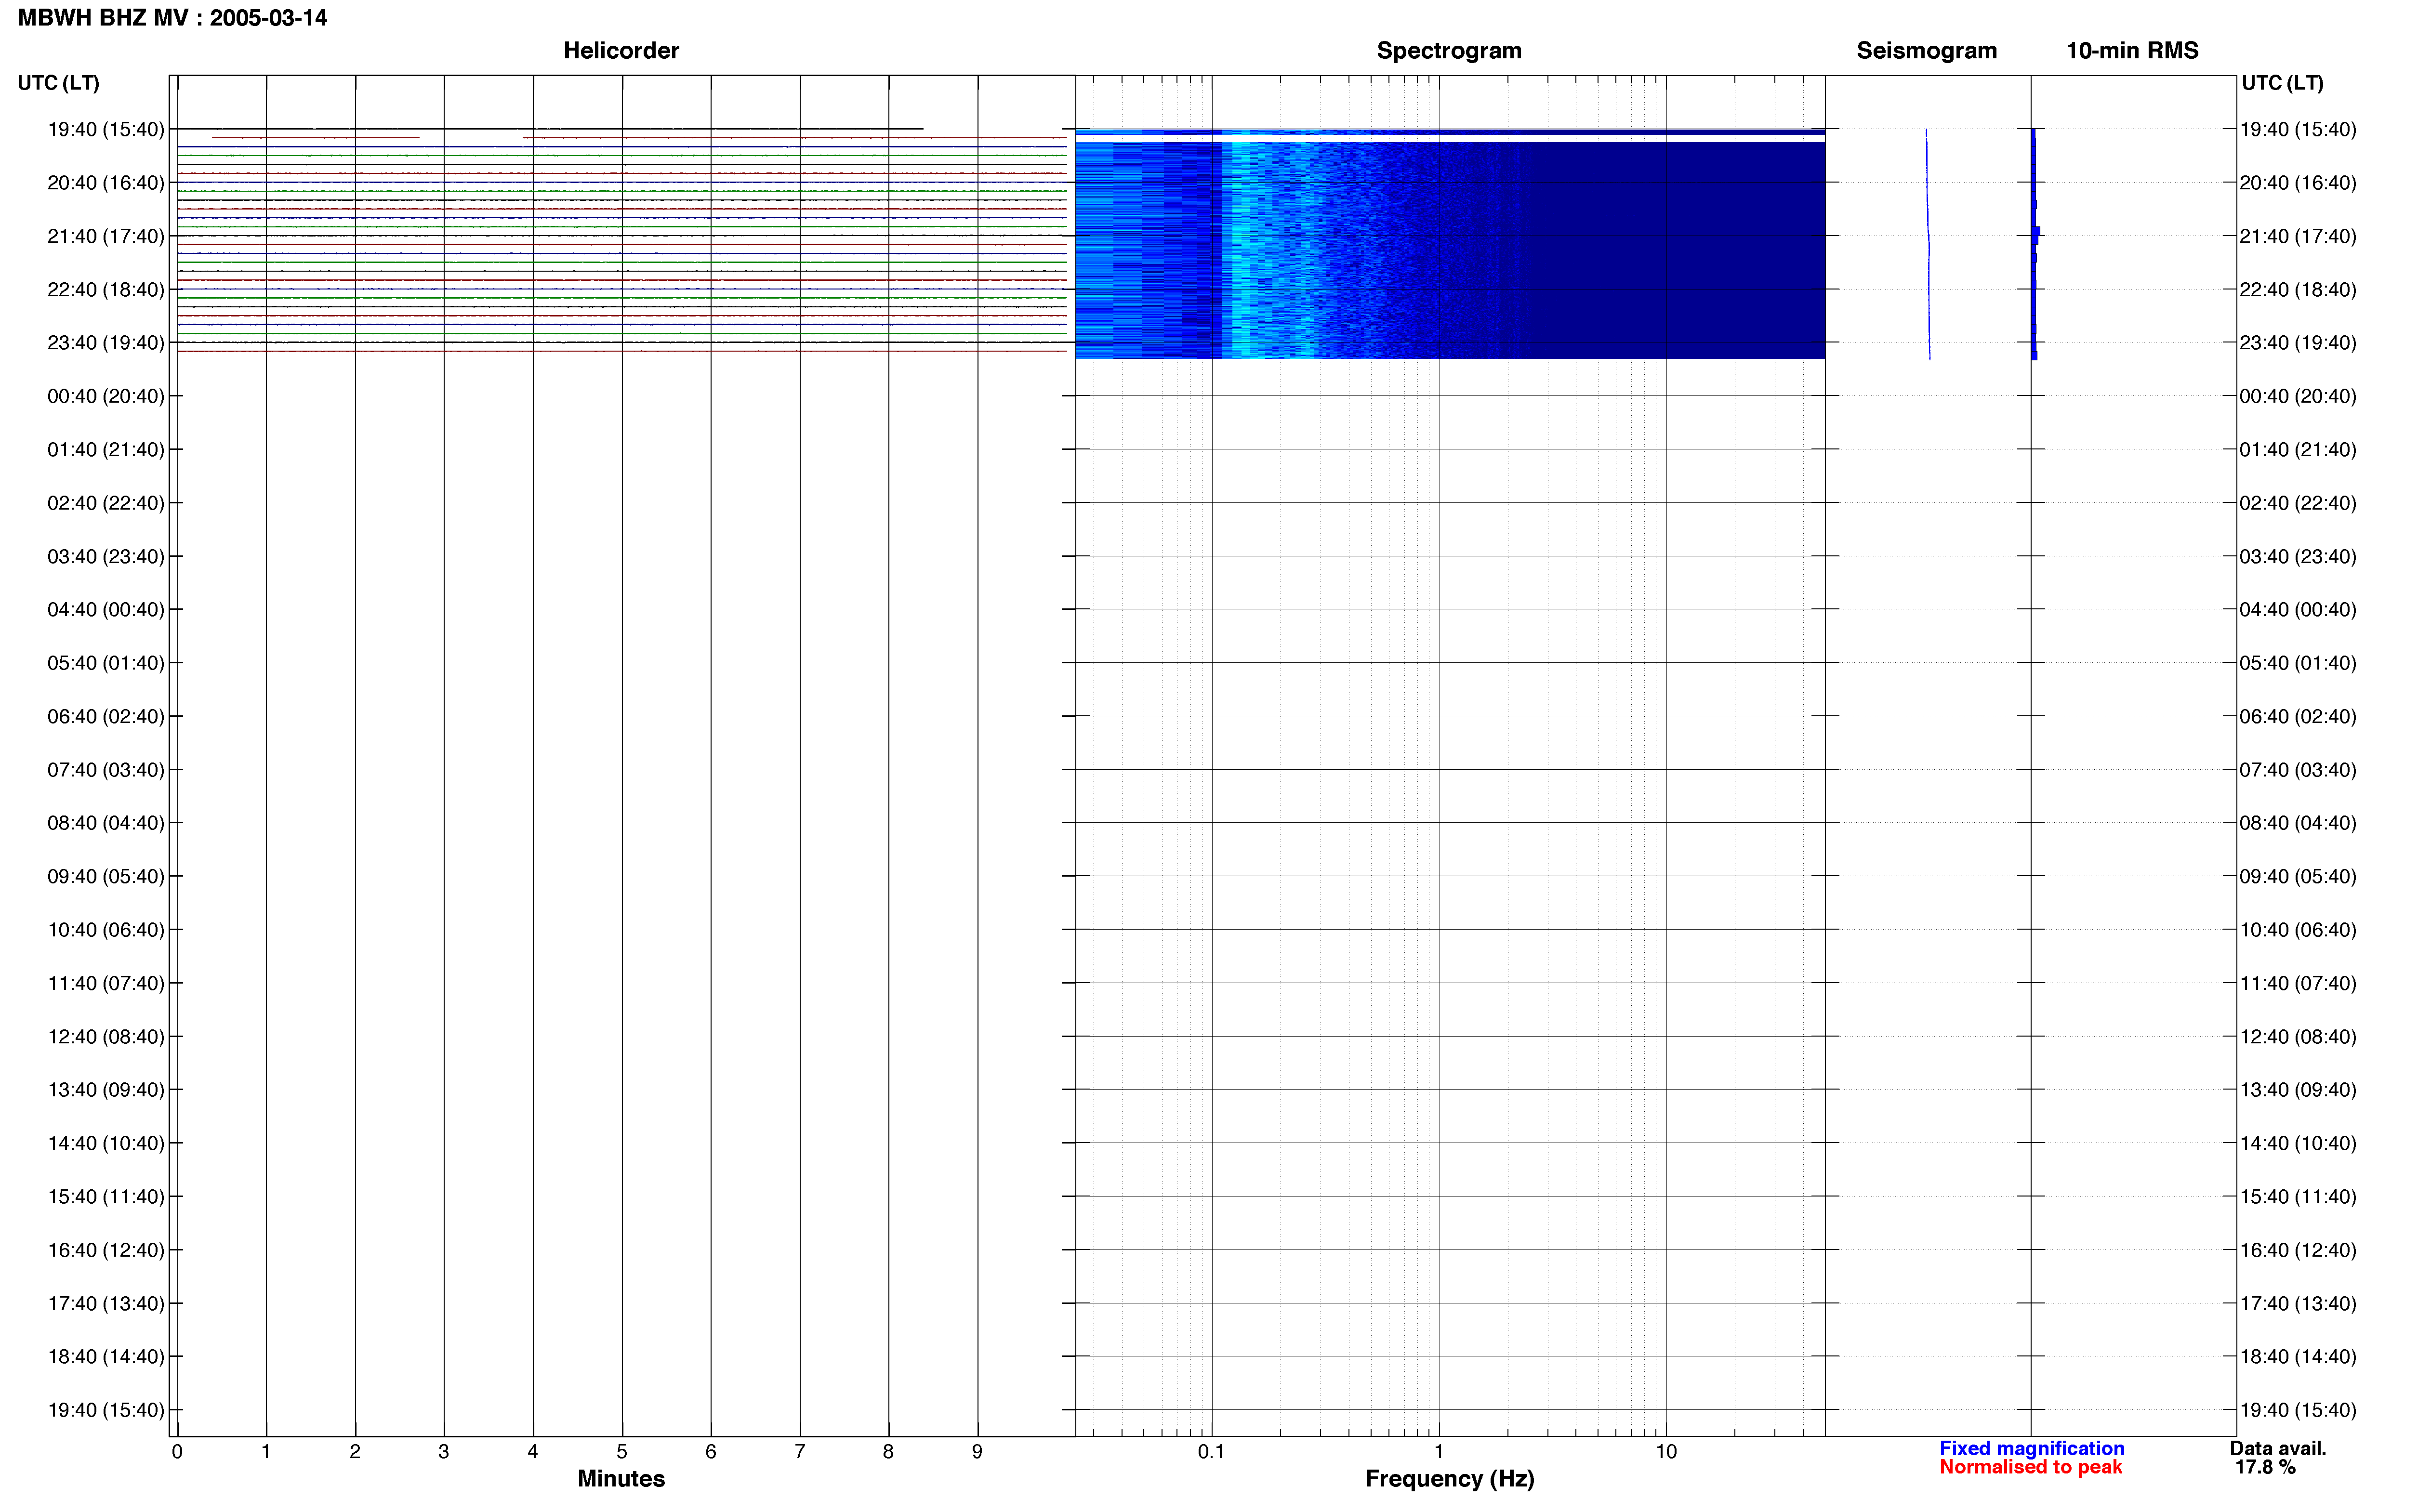The height and width of the screenshot is (1512, 2418).
Task: Click the bright cyan band in the spectrogram
Action: [x=1240, y=250]
